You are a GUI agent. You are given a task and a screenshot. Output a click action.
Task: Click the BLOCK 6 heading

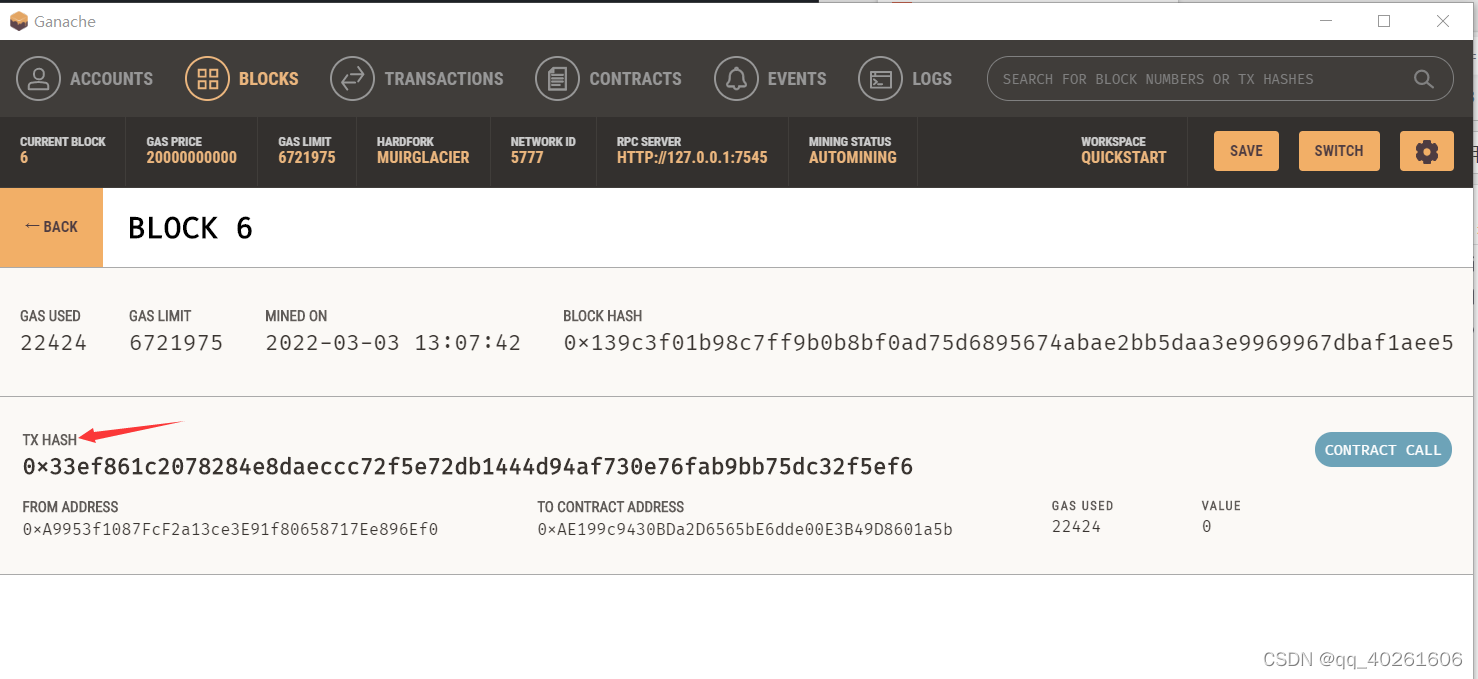pyautogui.click(x=190, y=228)
